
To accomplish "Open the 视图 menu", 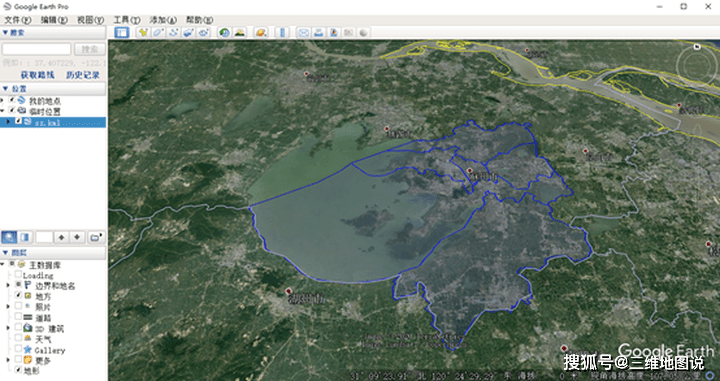I will pos(90,20).
